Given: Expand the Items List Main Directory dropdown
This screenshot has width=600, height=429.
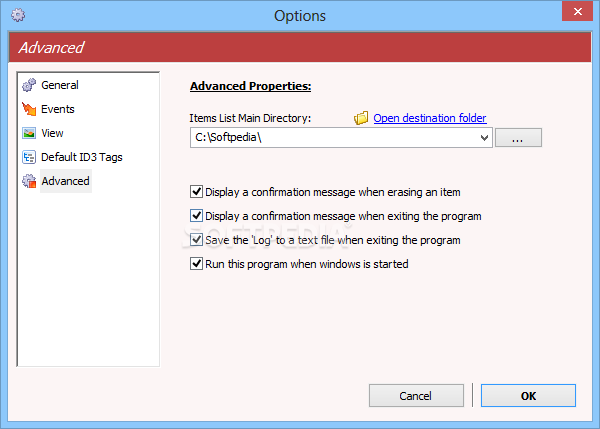Looking at the screenshot, I should (x=484, y=138).
